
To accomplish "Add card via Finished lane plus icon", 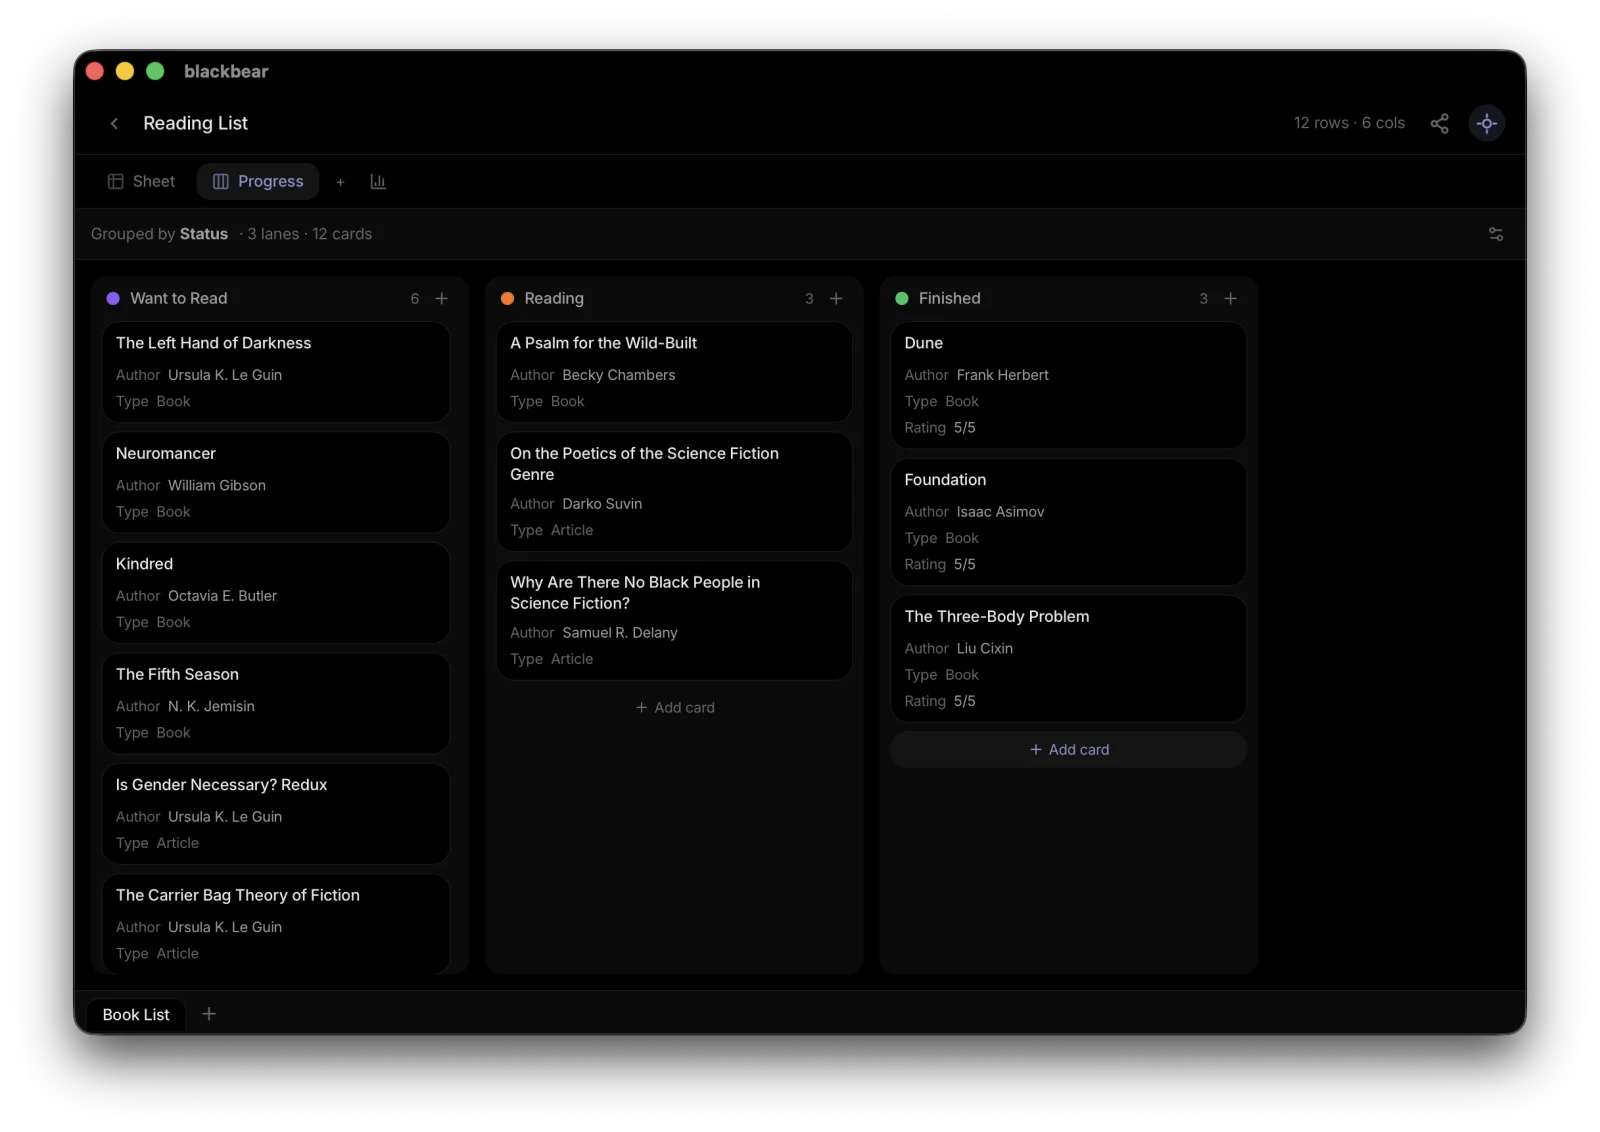I will pos(1230,299).
